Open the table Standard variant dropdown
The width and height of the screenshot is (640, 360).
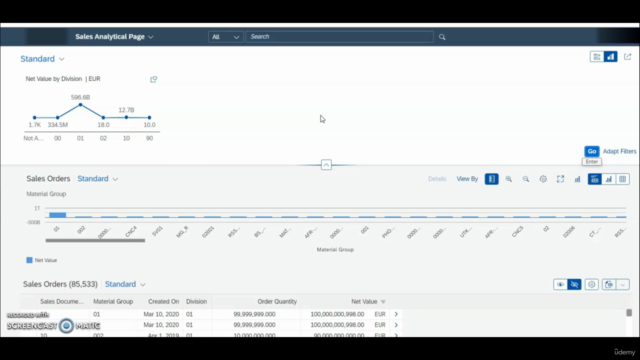point(125,284)
